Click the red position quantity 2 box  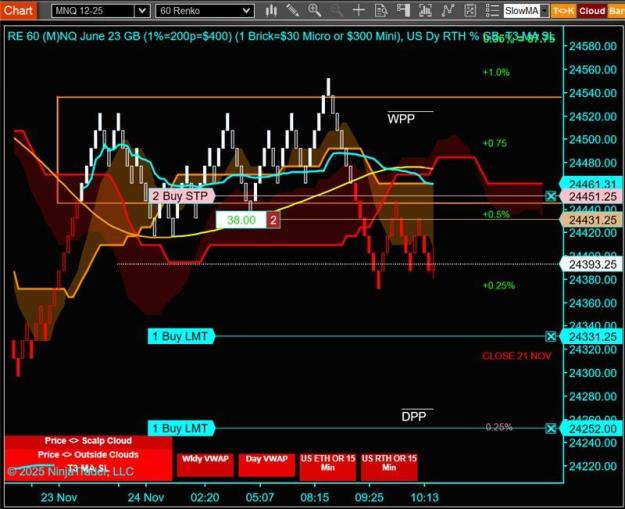coord(273,220)
